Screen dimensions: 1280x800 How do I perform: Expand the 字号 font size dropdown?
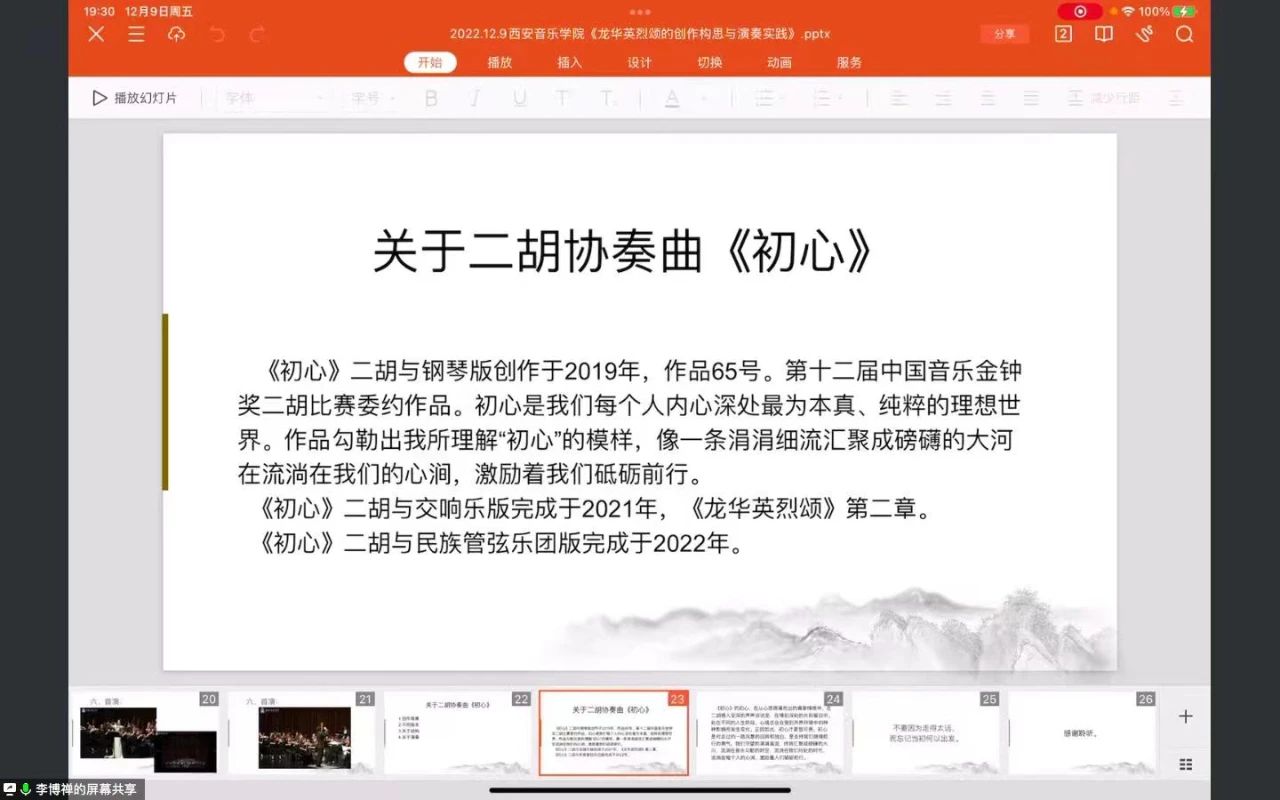[x=373, y=98]
